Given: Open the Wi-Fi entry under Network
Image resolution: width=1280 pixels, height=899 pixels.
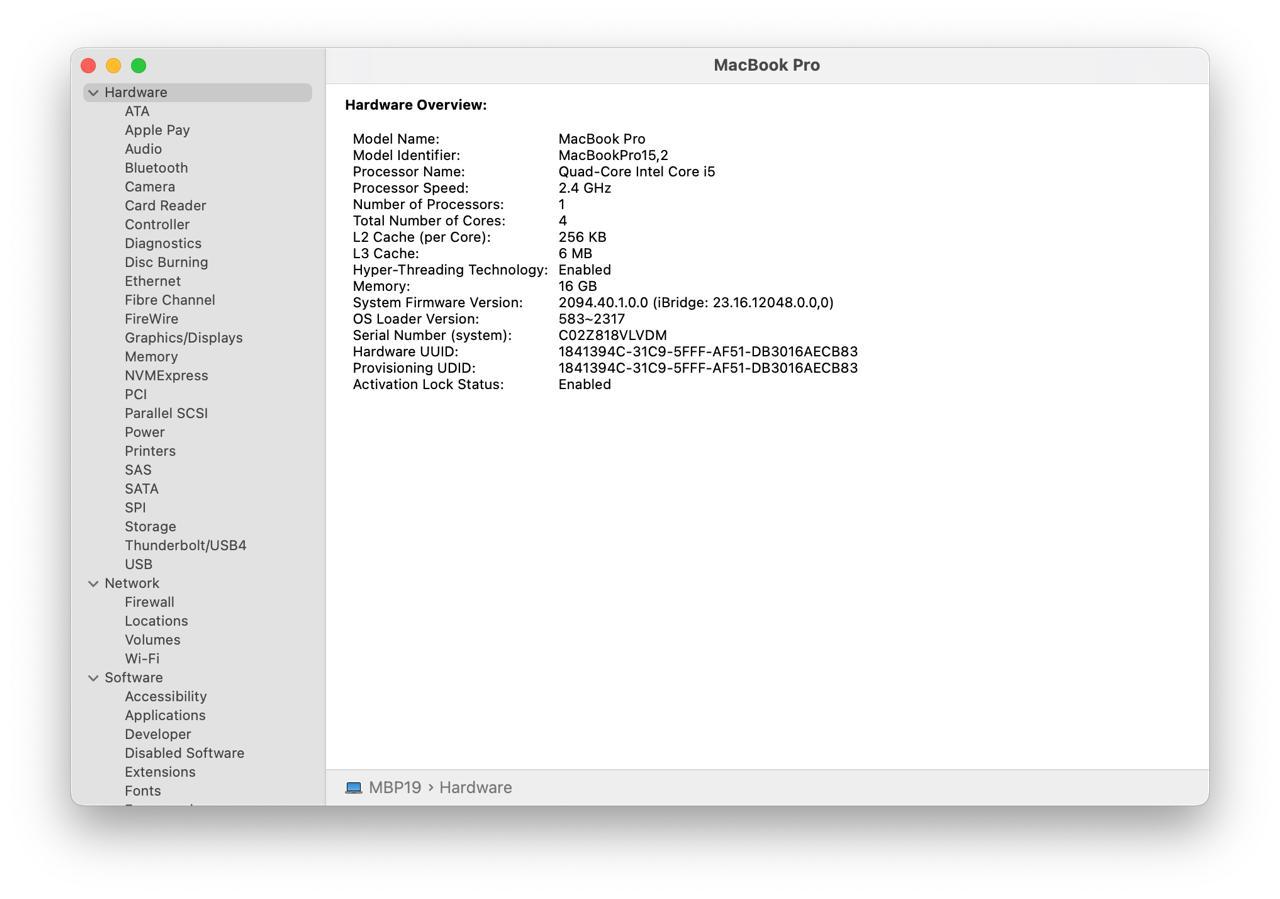Looking at the screenshot, I should 141,659.
